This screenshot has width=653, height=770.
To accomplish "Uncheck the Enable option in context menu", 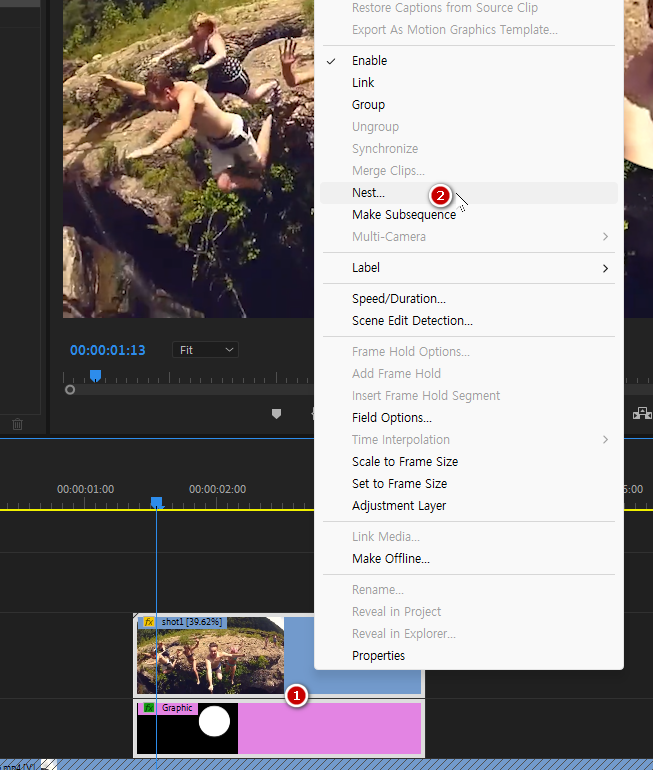I will (x=369, y=61).
